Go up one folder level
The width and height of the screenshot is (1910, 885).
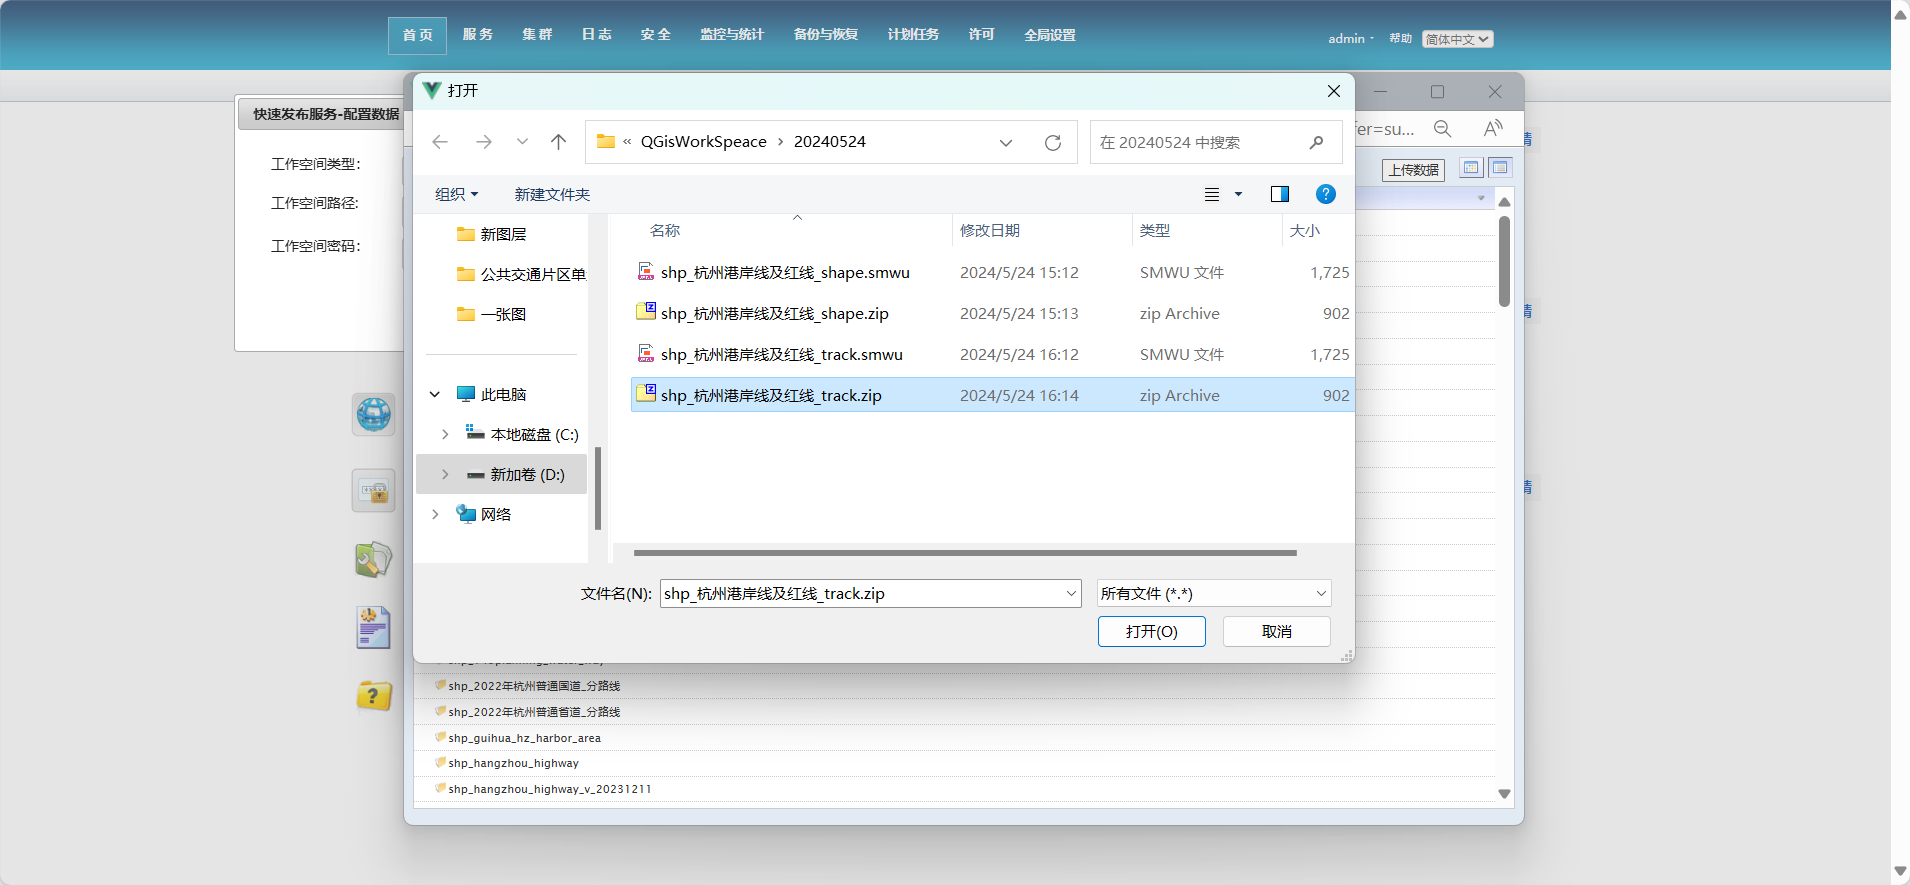tap(559, 142)
